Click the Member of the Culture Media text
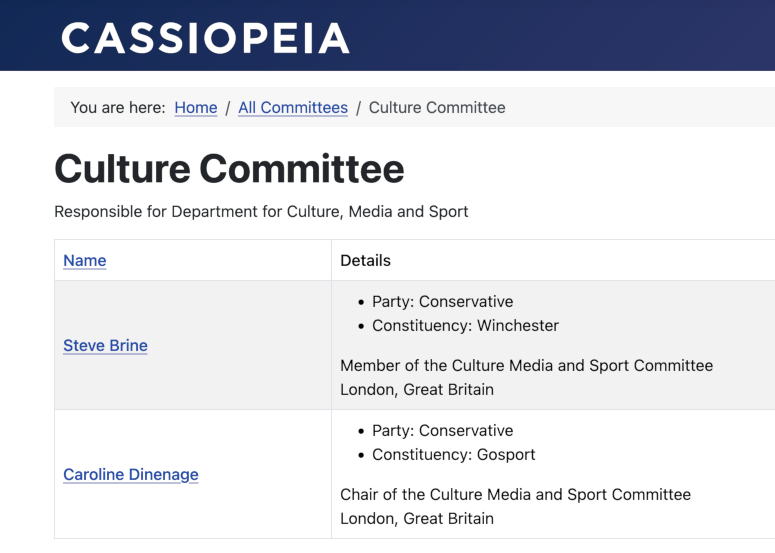 pos(526,366)
